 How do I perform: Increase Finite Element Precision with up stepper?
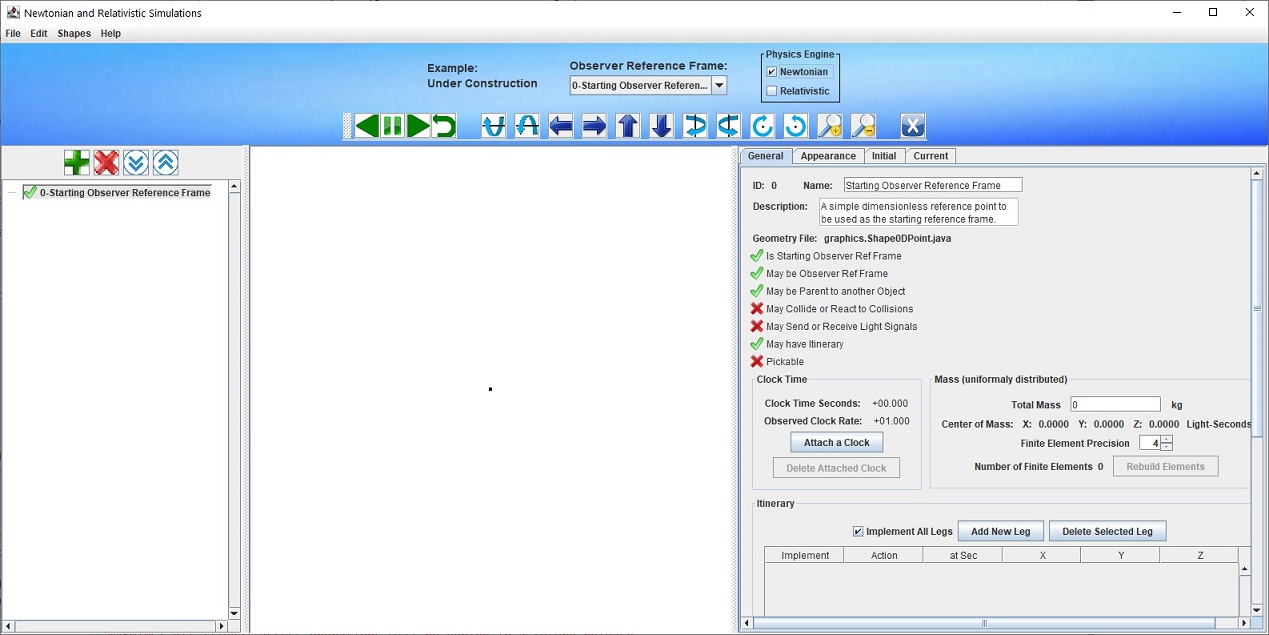click(1166, 439)
